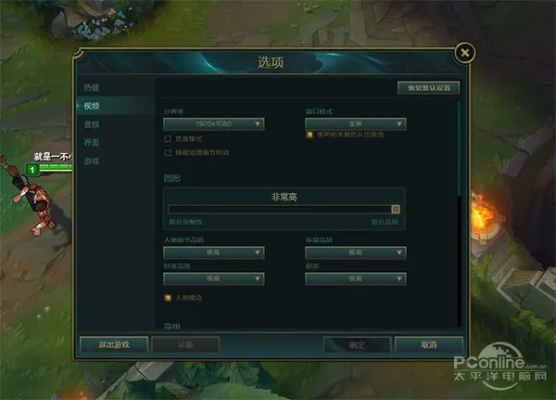This screenshot has height=400, width=556.
Task: Uncheck 使用相关联的队伍颜色 team colors option
Action: tap(309, 135)
